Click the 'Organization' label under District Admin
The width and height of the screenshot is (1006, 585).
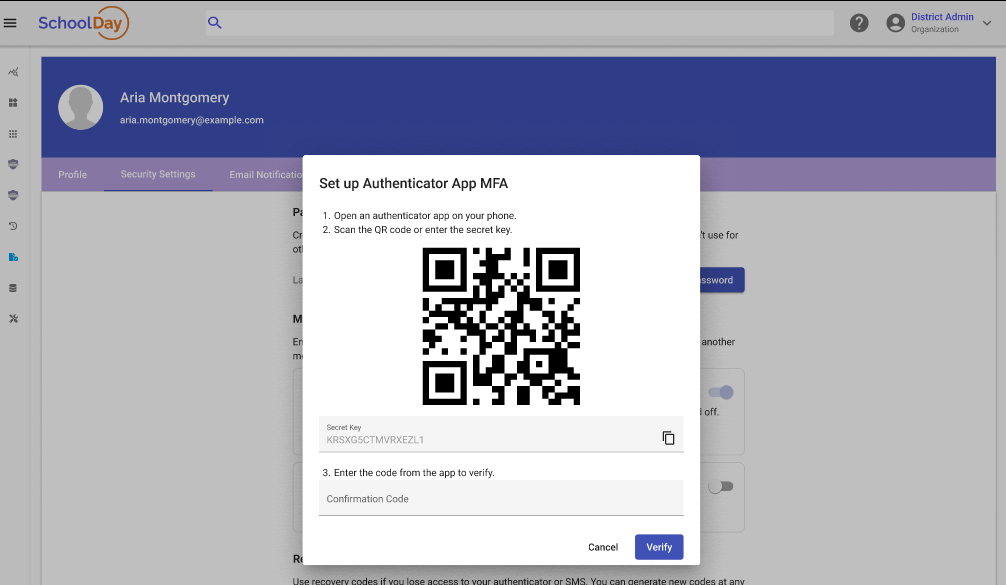tap(935, 30)
